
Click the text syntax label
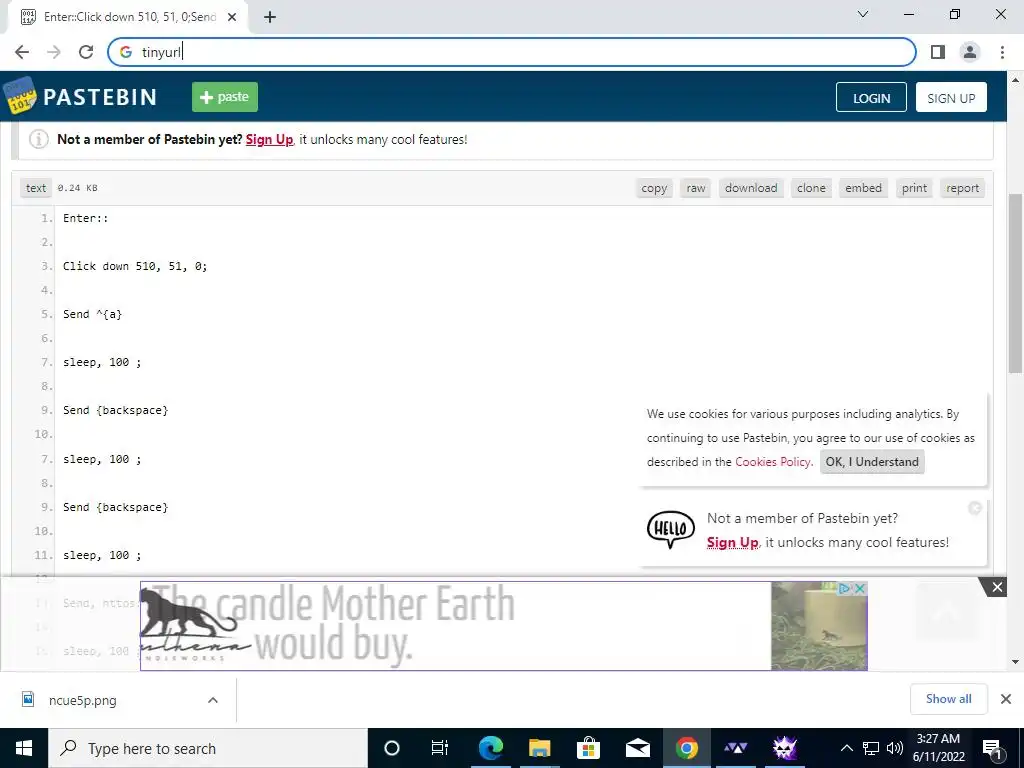click(x=36, y=188)
